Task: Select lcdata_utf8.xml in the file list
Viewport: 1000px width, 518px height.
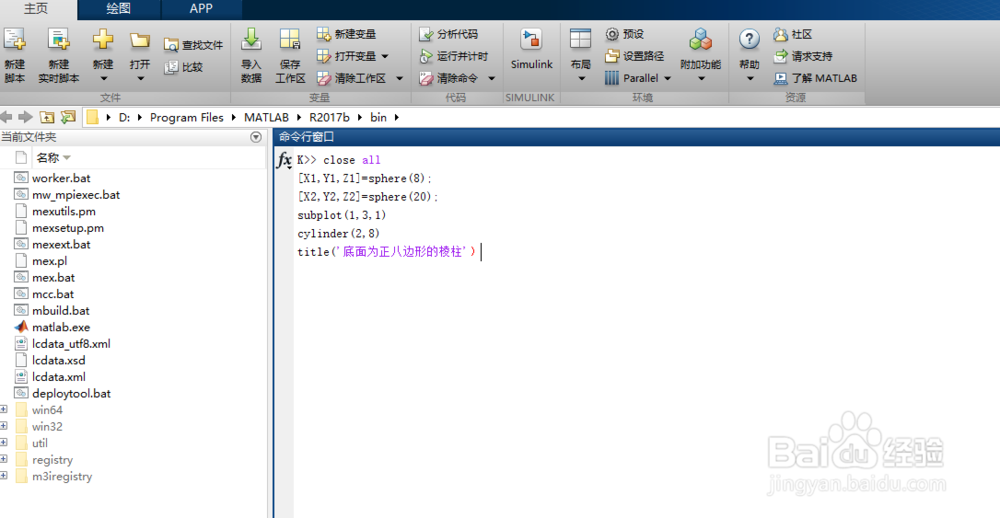Action: (x=71, y=344)
